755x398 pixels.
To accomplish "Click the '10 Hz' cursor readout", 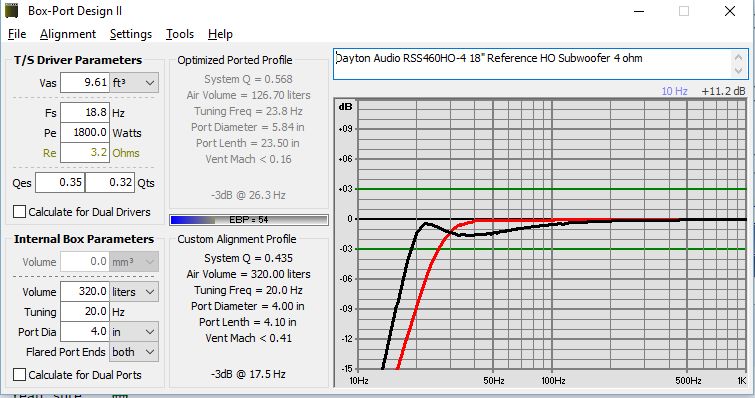I will click(674, 91).
